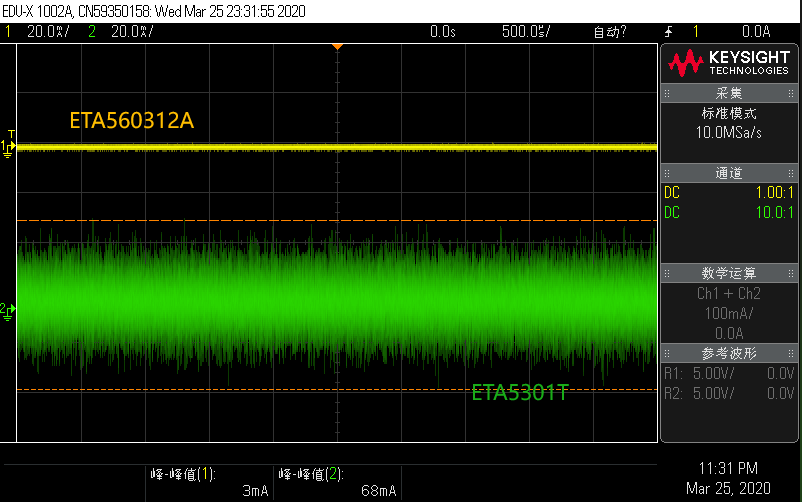Click the orange trigger position triangle
The image size is (802, 502).
click(x=337, y=46)
